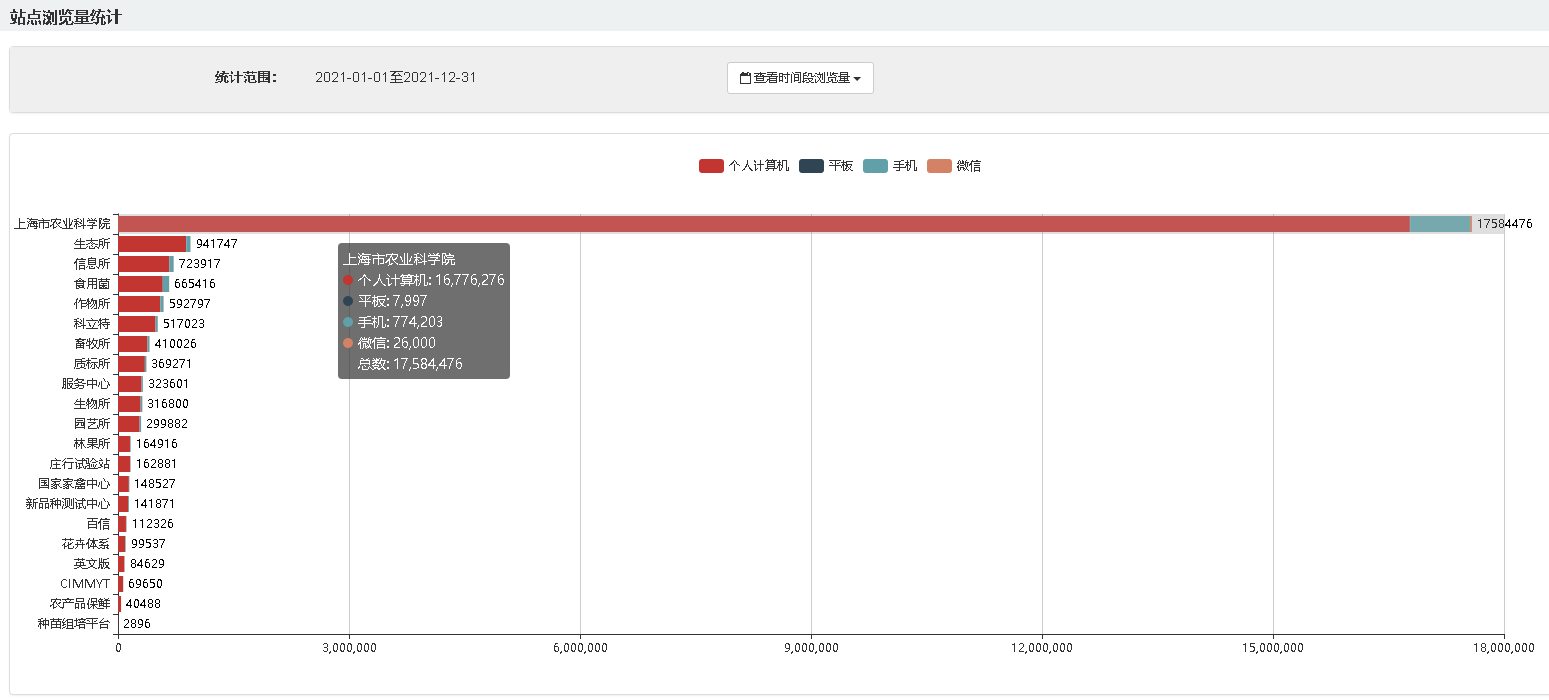Screen dimensions: 1549x700
Task: Open the 查看时间段浏览量 dropdown caret
Action: coord(857,79)
